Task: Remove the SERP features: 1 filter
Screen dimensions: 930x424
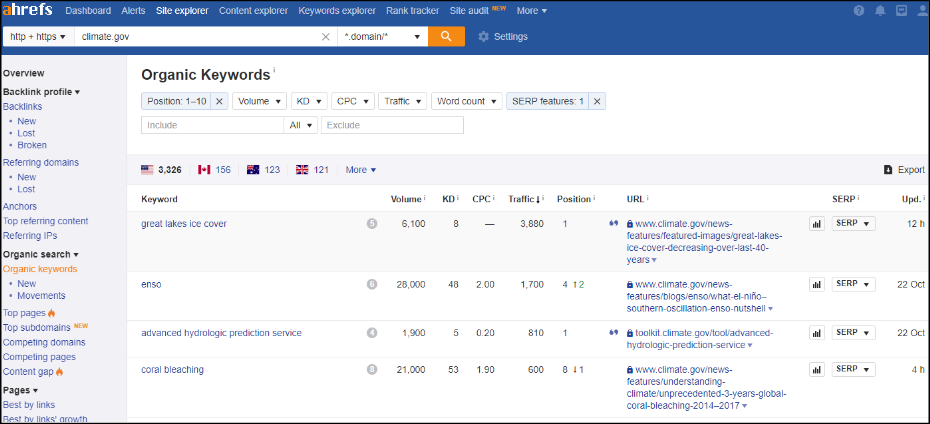Action: [x=597, y=101]
